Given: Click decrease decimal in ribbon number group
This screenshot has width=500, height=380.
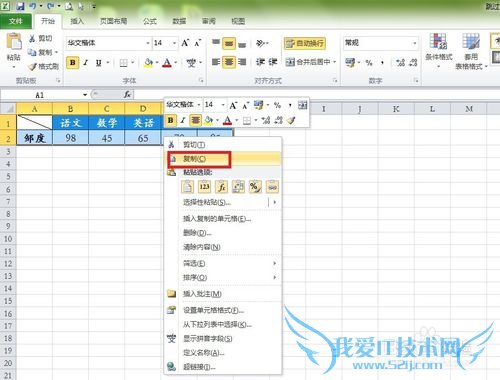Looking at the screenshot, I should point(413,62).
